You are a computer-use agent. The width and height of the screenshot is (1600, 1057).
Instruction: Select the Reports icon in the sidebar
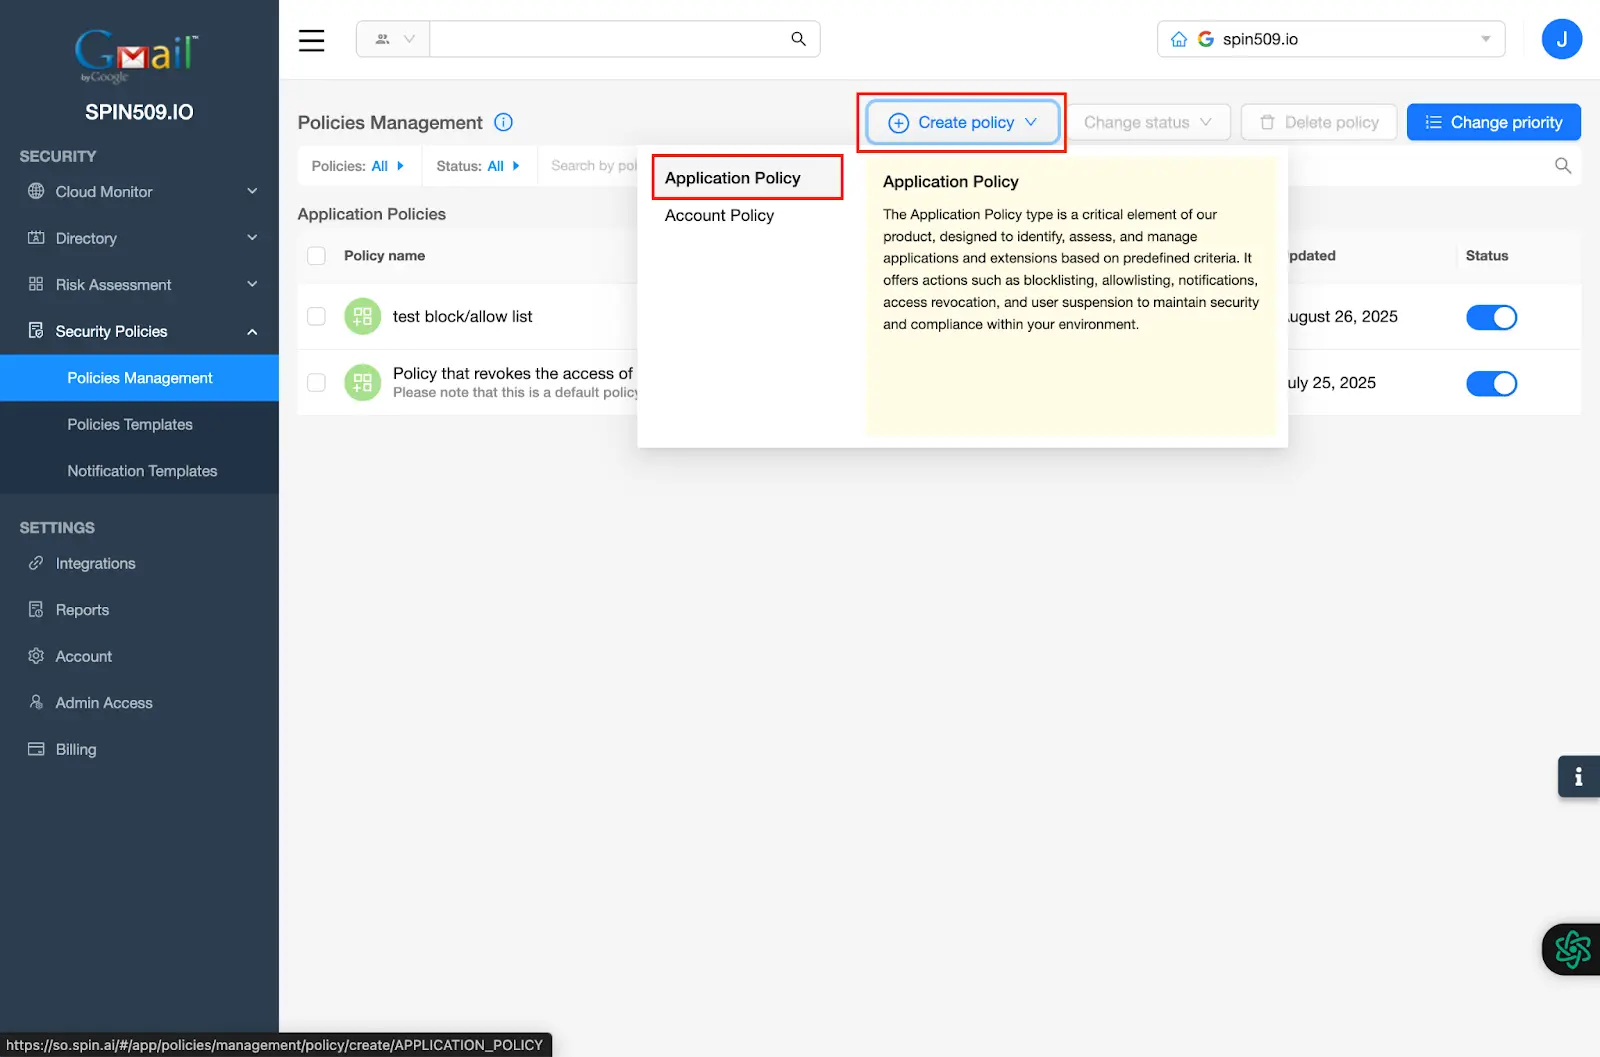(x=36, y=609)
